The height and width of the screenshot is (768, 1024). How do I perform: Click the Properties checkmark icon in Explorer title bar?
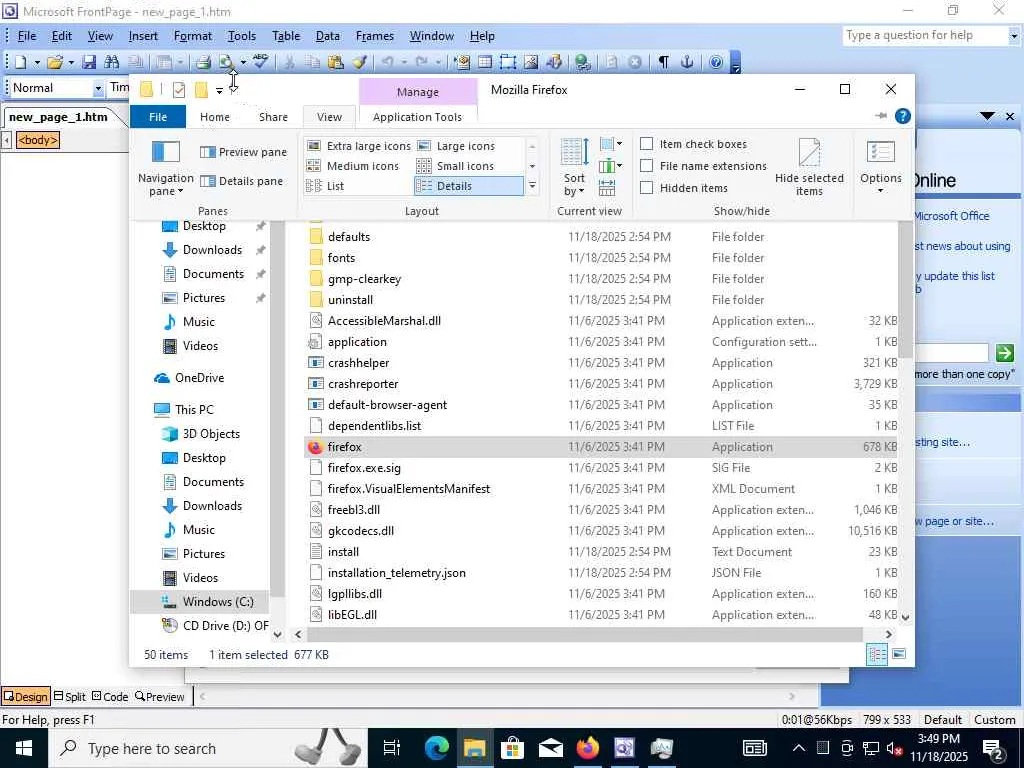click(x=179, y=90)
